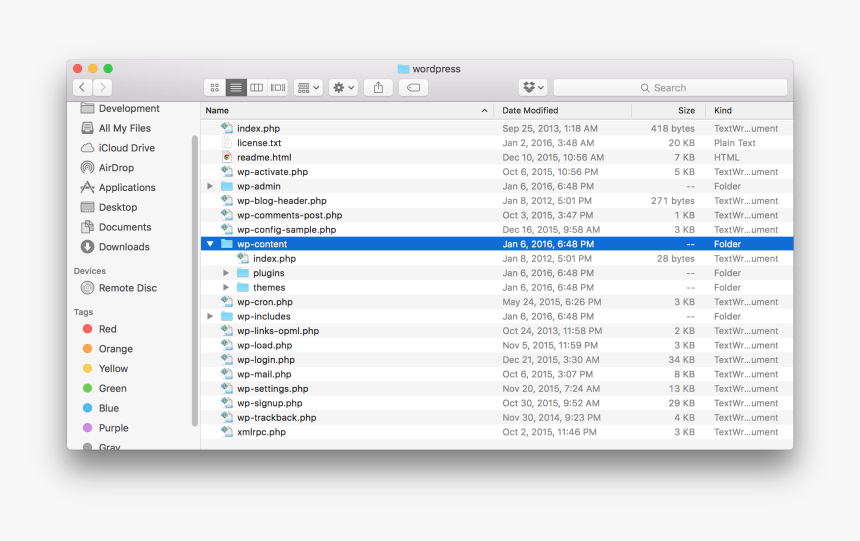Viewport: 860px width, 541px height.
Task: Select wp-trackback.php file name
Action: (276, 418)
